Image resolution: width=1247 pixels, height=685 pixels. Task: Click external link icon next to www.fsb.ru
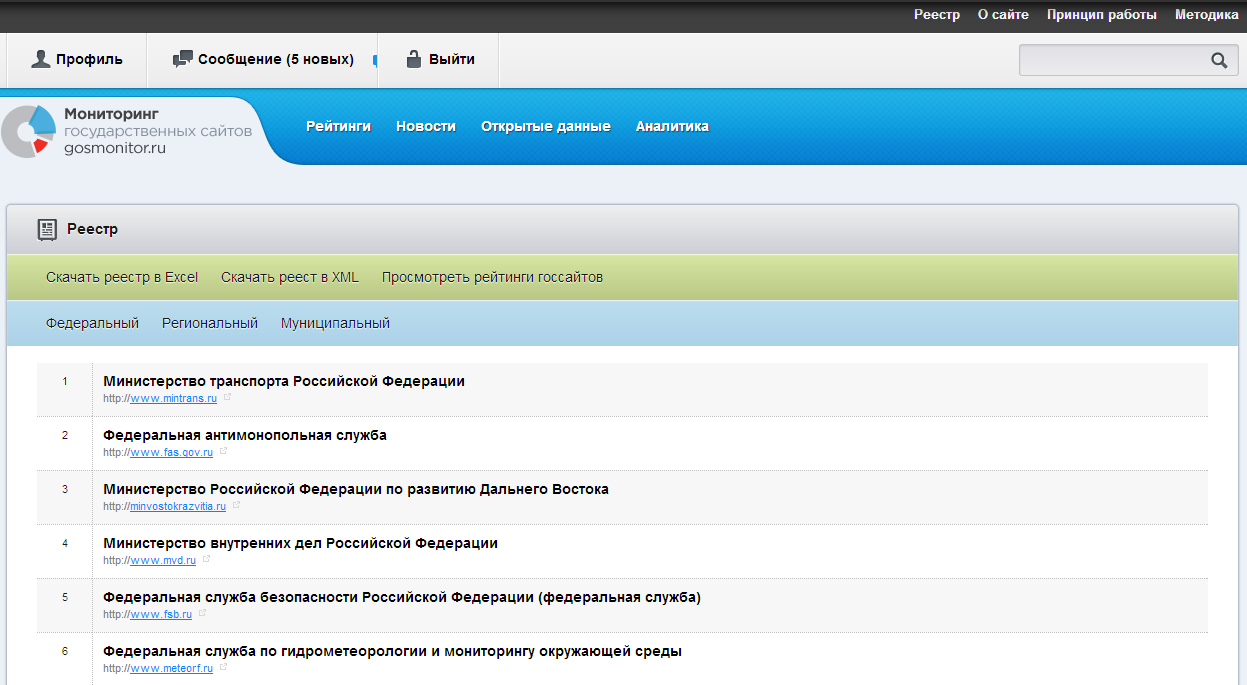pyautogui.click(x=202, y=613)
